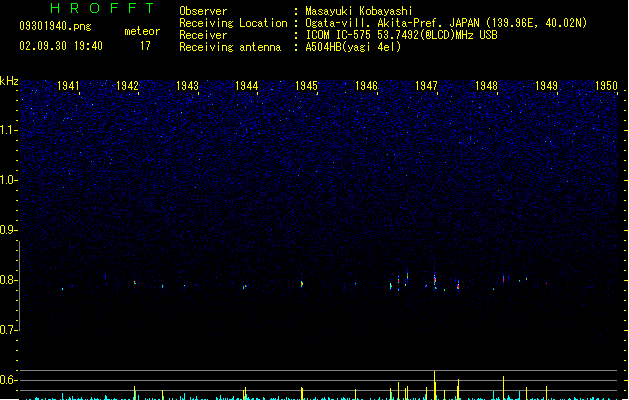
Task: Click the HROFFT title text
Action: click(x=103, y=8)
